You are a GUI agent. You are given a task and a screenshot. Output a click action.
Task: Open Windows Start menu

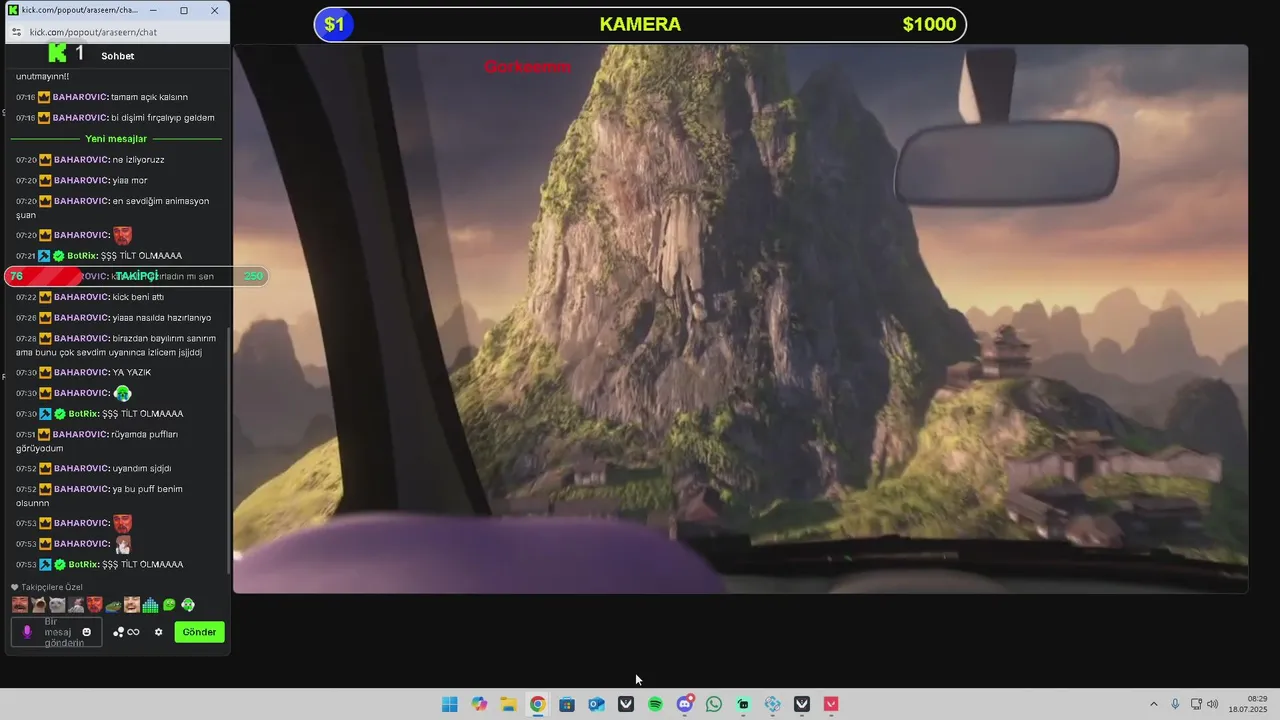tap(450, 704)
